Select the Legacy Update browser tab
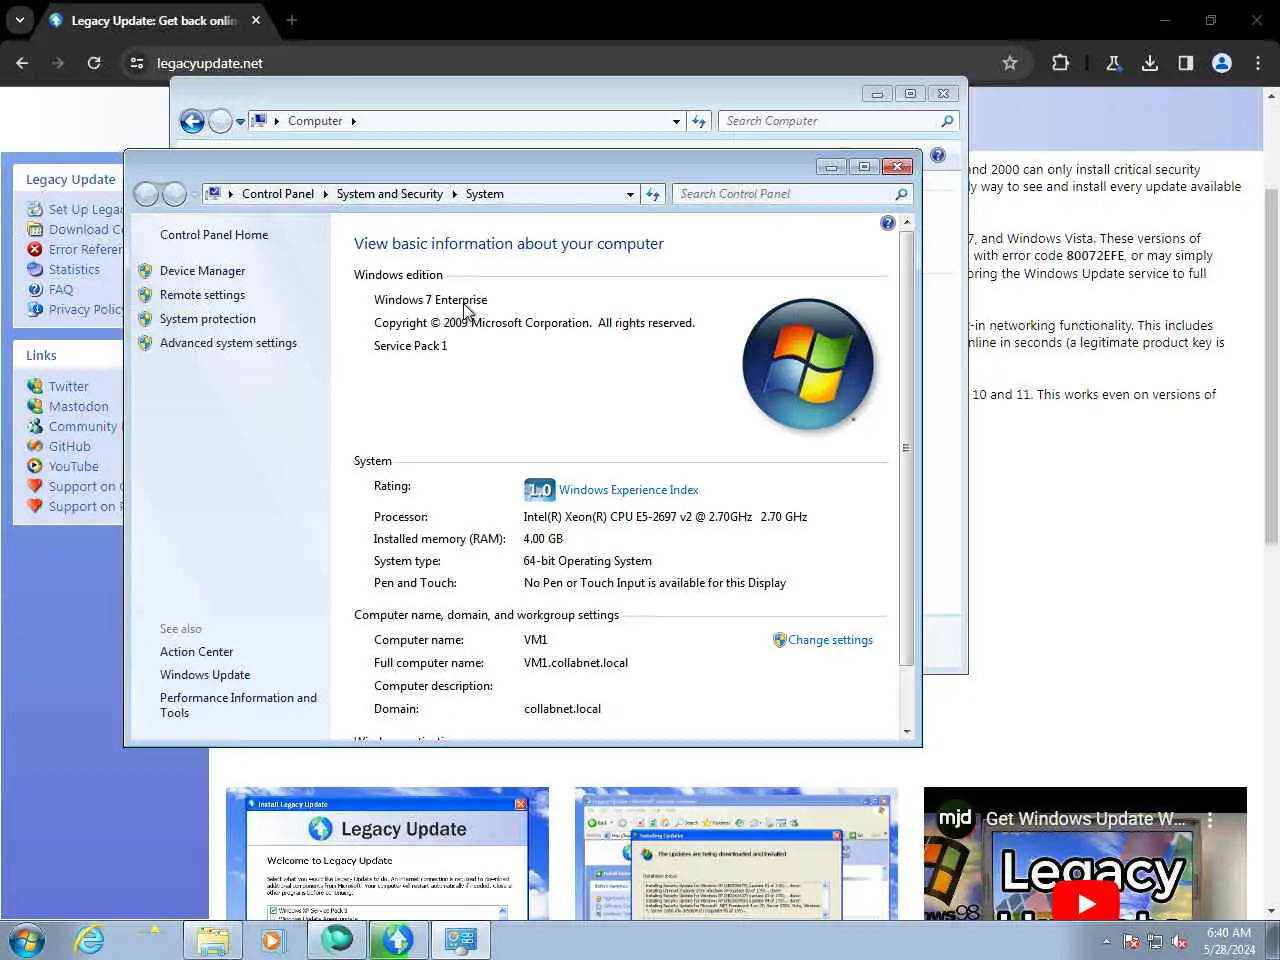 pyautogui.click(x=154, y=21)
